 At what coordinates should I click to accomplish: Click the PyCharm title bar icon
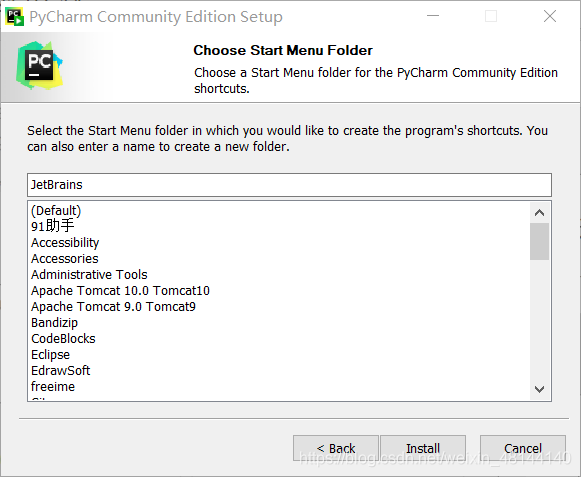14,17
